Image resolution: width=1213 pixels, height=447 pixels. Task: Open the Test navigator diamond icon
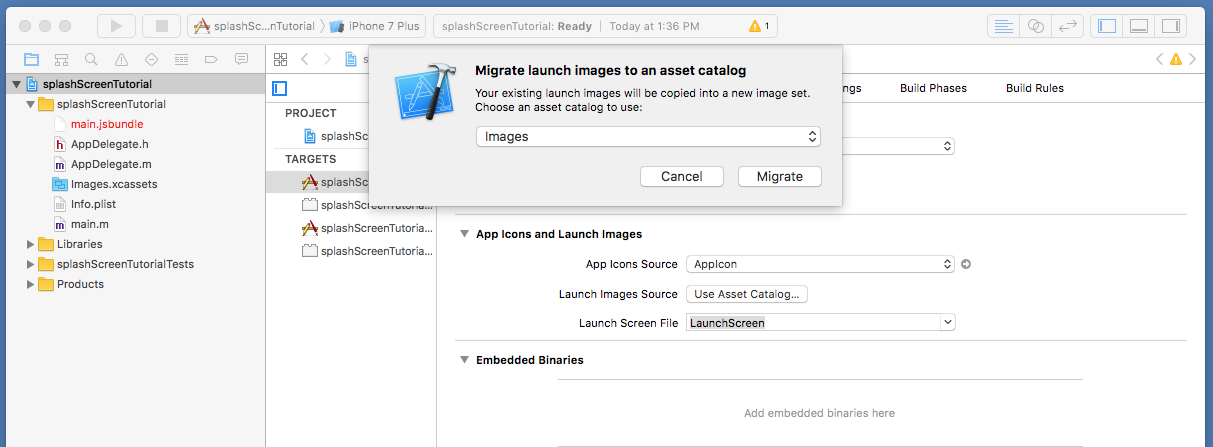151,59
